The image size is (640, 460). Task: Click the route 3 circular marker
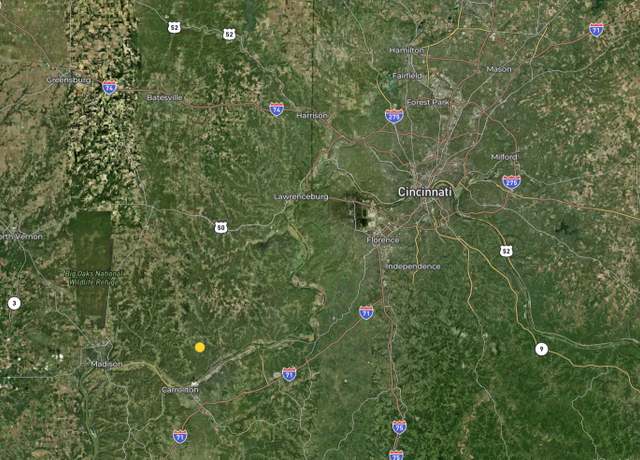pyautogui.click(x=14, y=303)
